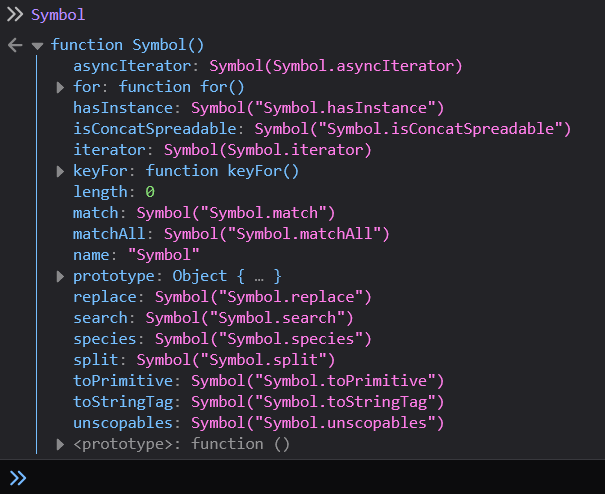This screenshot has width=605, height=494.
Task: Expand the keyFor function entry
Action: [x=61, y=171]
